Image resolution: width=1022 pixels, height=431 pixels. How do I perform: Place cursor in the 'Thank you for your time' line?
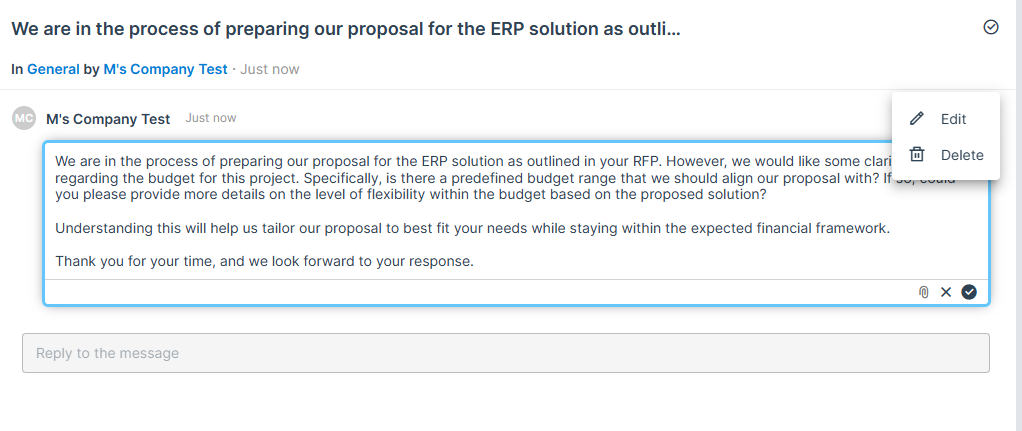(x=264, y=261)
